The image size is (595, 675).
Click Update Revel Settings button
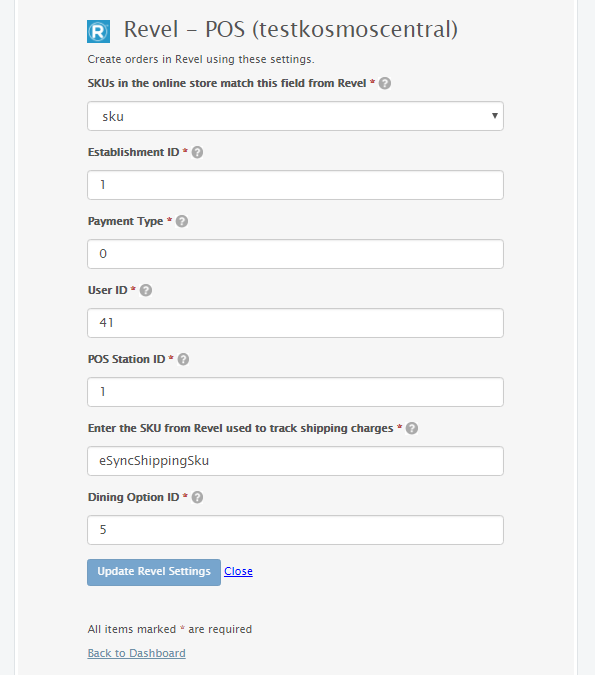[154, 572]
